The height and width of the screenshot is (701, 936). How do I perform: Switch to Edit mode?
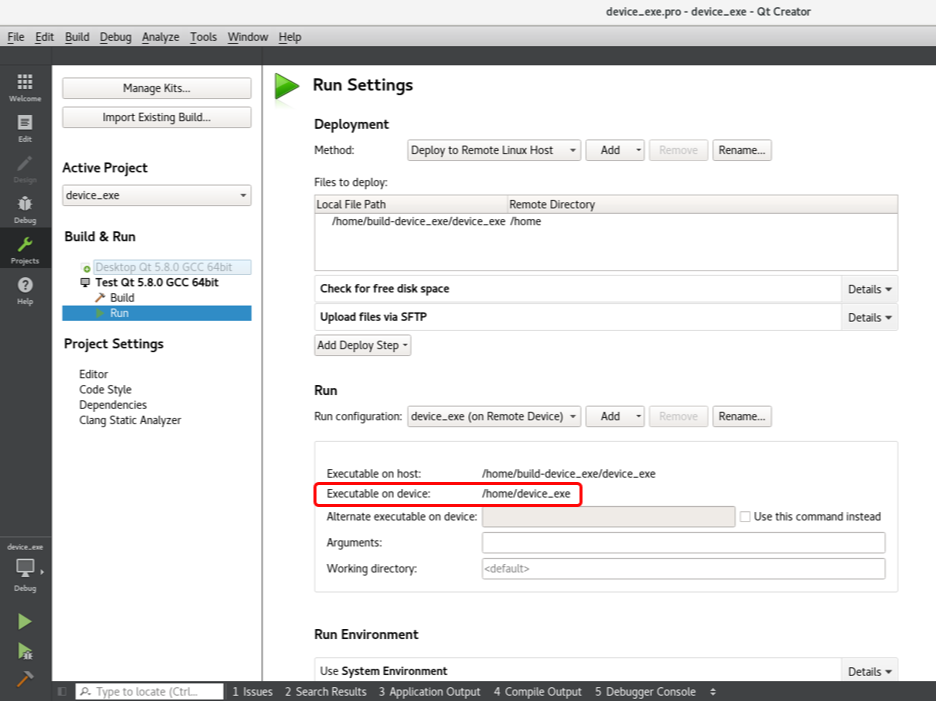pos(25,128)
